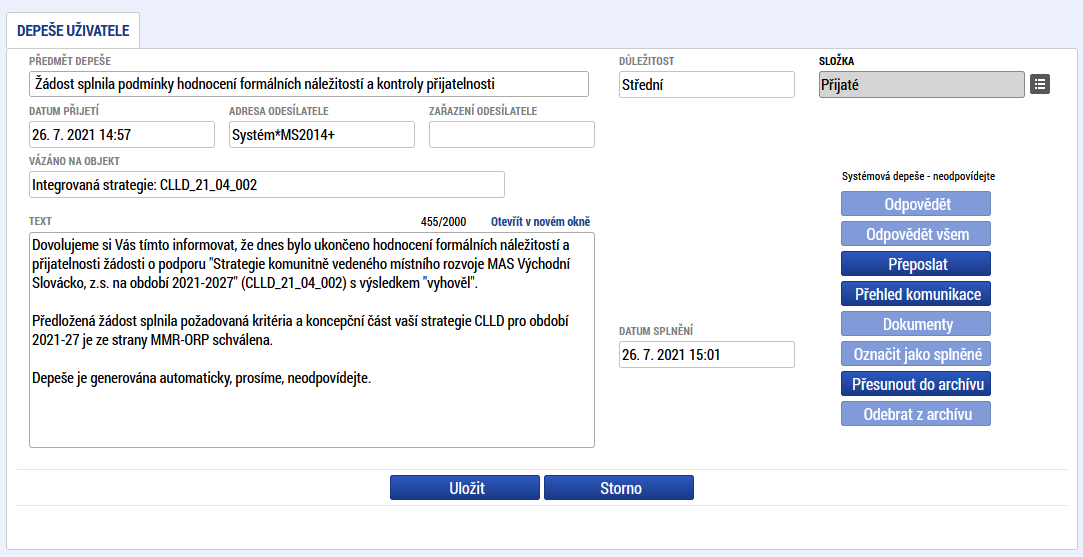Click inside the message Text area

(312, 340)
